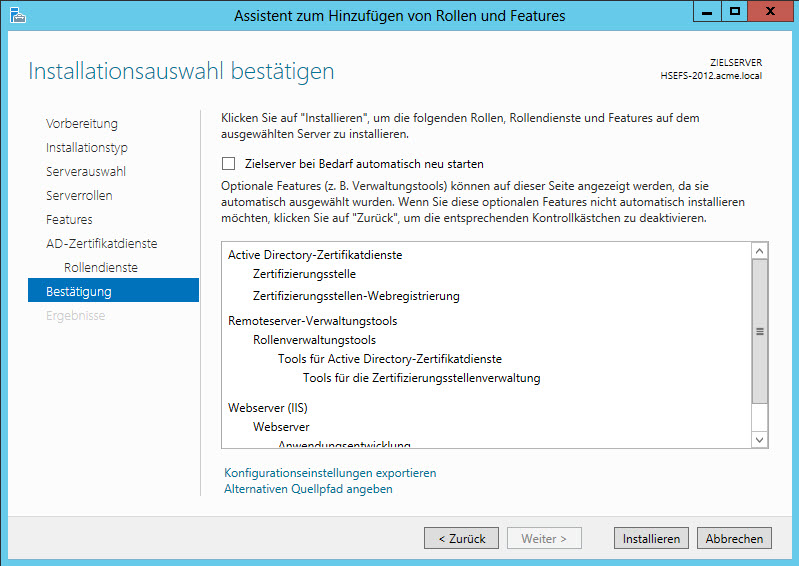Click the Zurück button
Image resolution: width=799 pixels, height=566 pixels.
pos(461,538)
